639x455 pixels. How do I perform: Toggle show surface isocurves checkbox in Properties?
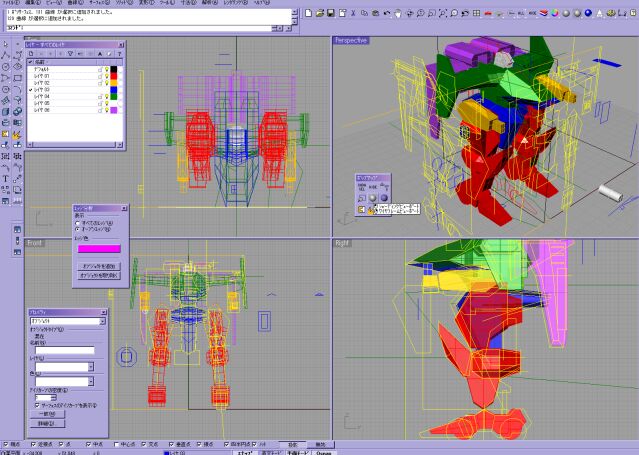[x=37, y=405]
